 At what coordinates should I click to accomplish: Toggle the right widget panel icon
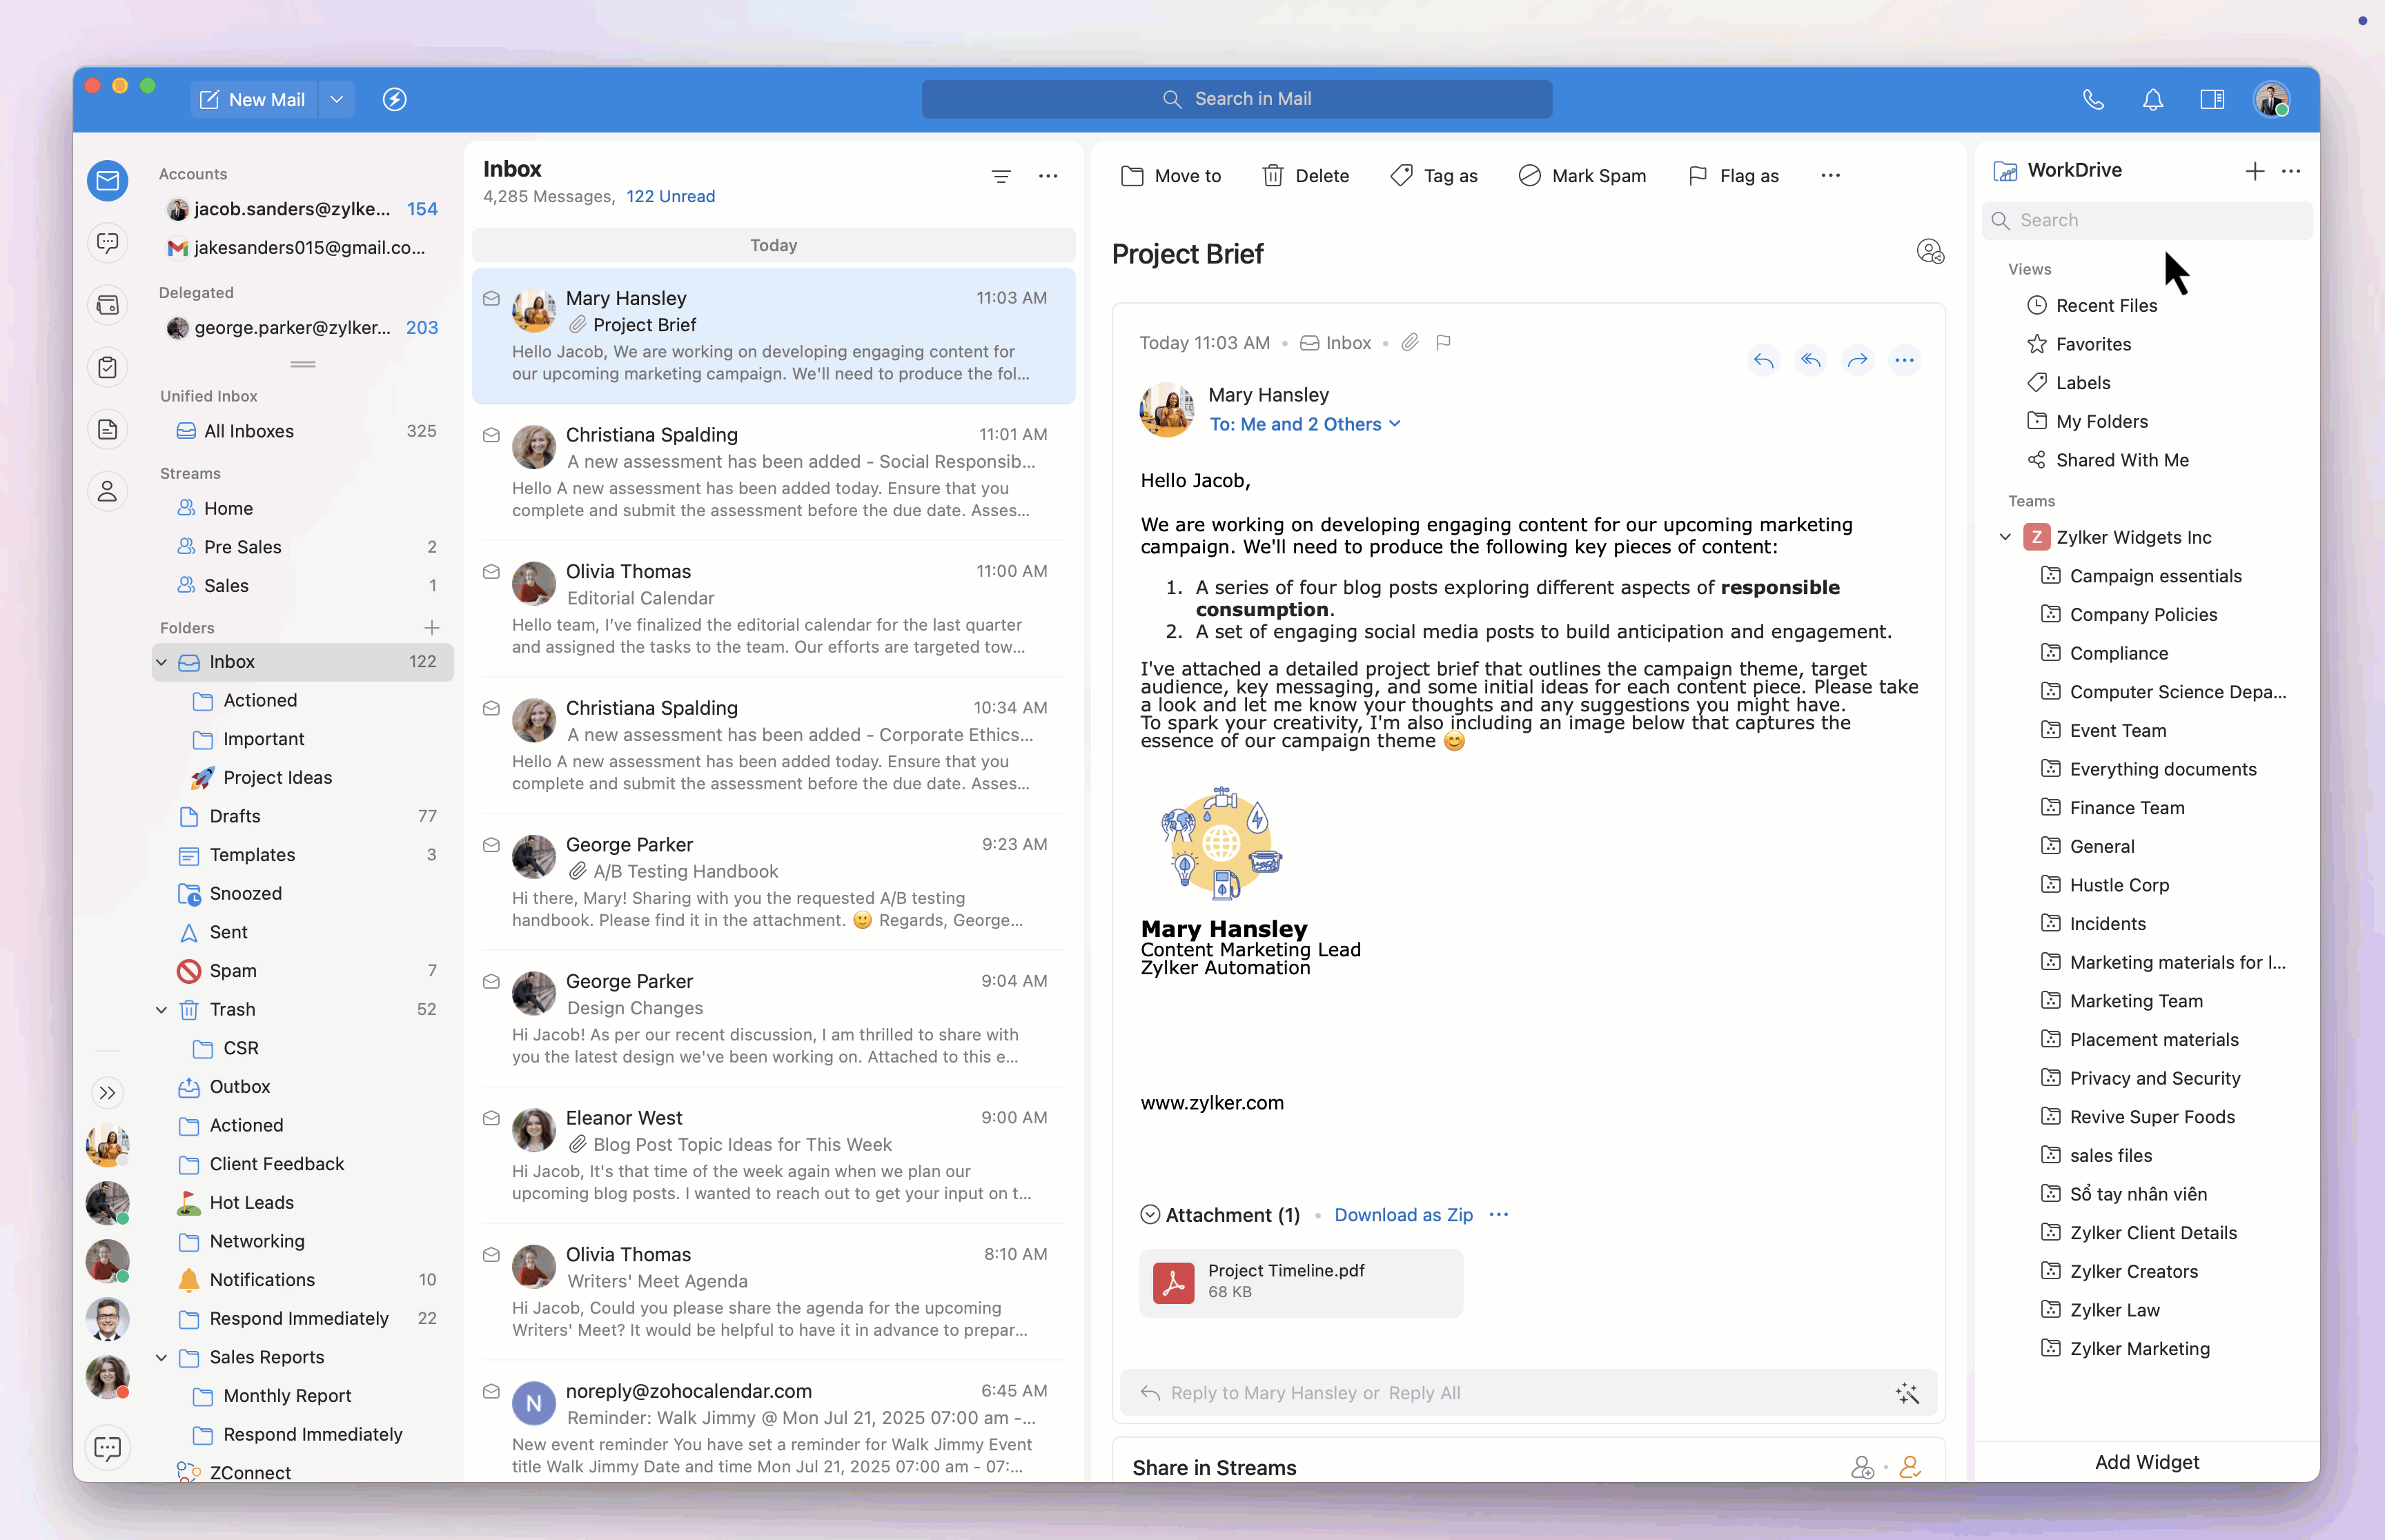(x=2212, y=99)
